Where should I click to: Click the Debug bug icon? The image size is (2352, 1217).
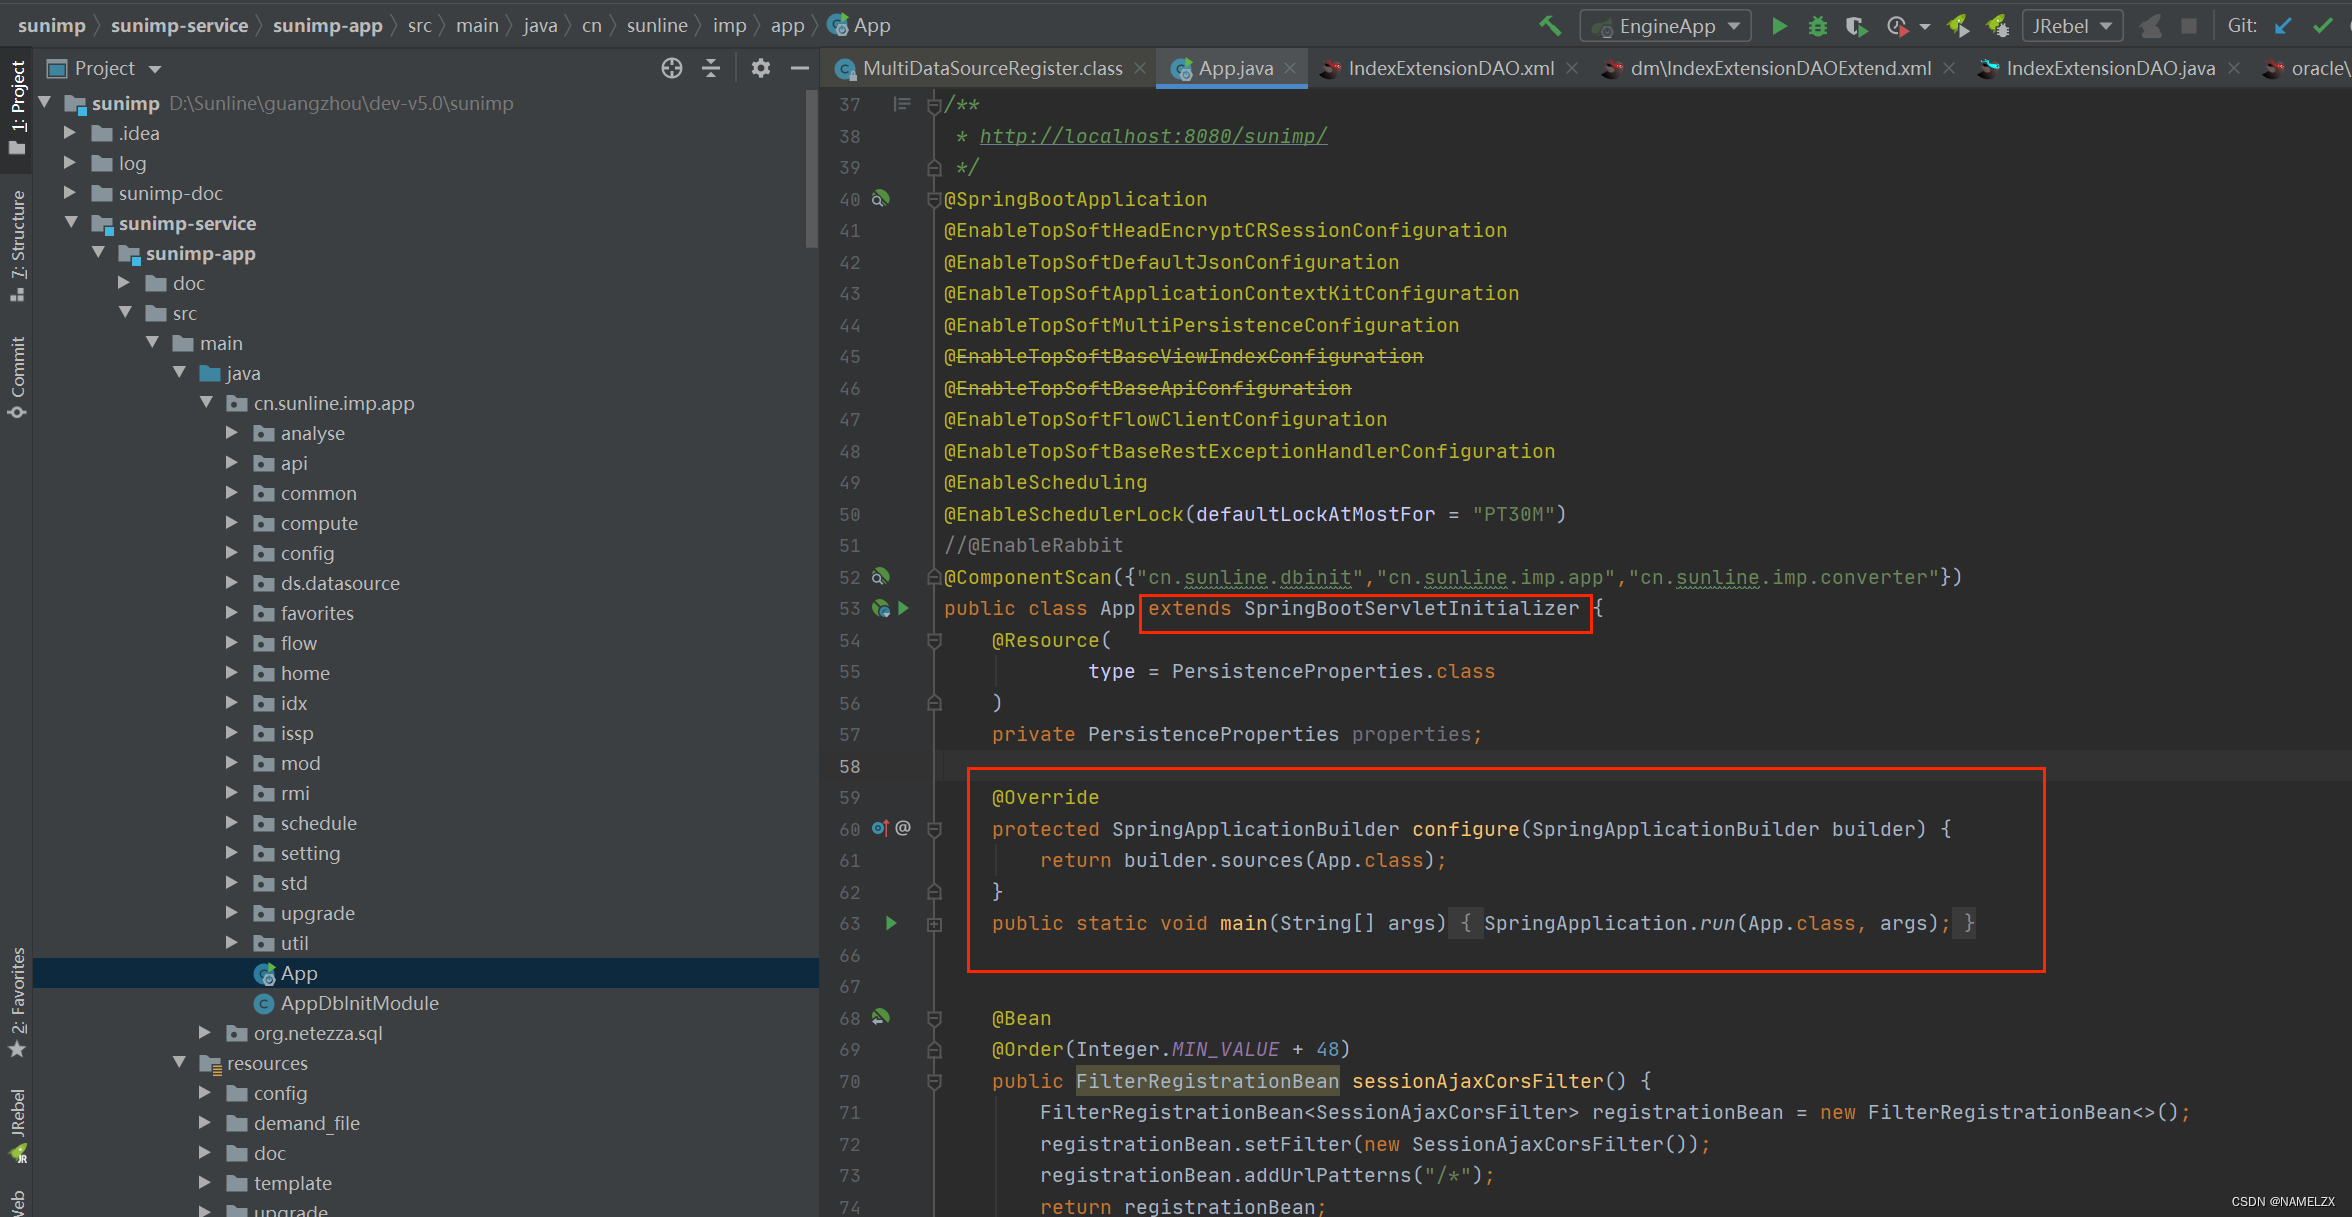pyautogui.click(x=1818, y=27)
